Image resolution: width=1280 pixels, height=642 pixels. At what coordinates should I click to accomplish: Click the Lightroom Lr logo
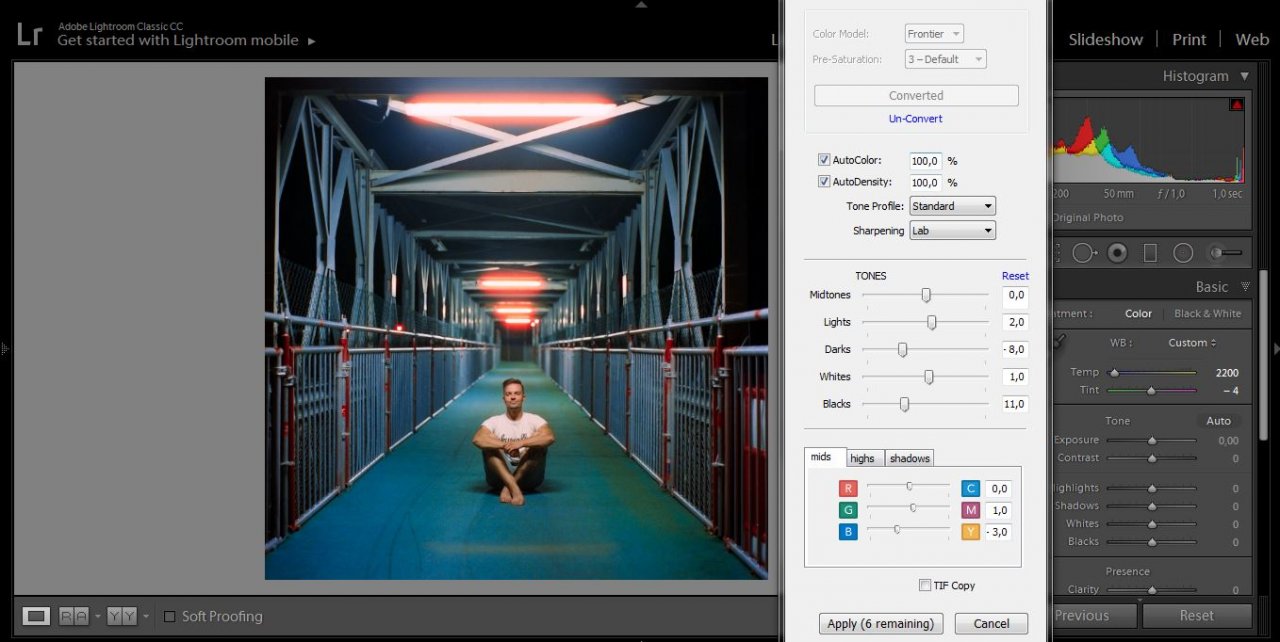[x=30, y=34]
